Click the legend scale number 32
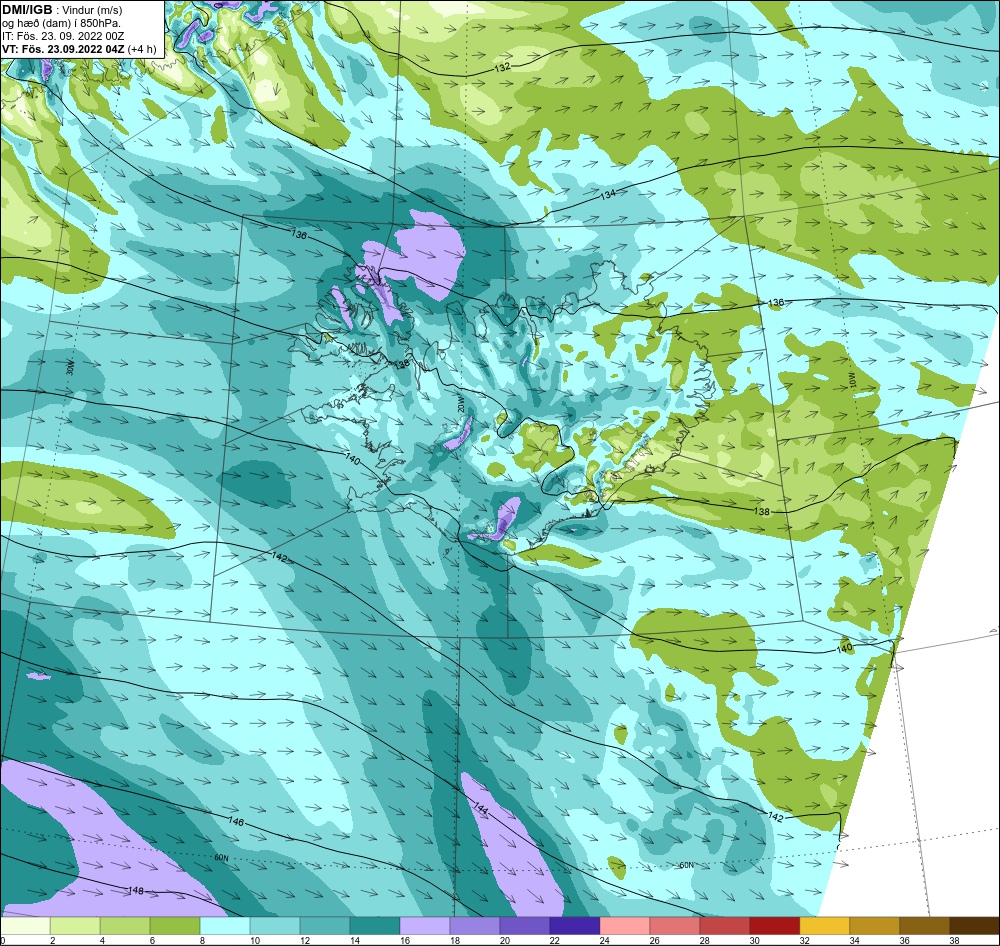 click(804, 940)
